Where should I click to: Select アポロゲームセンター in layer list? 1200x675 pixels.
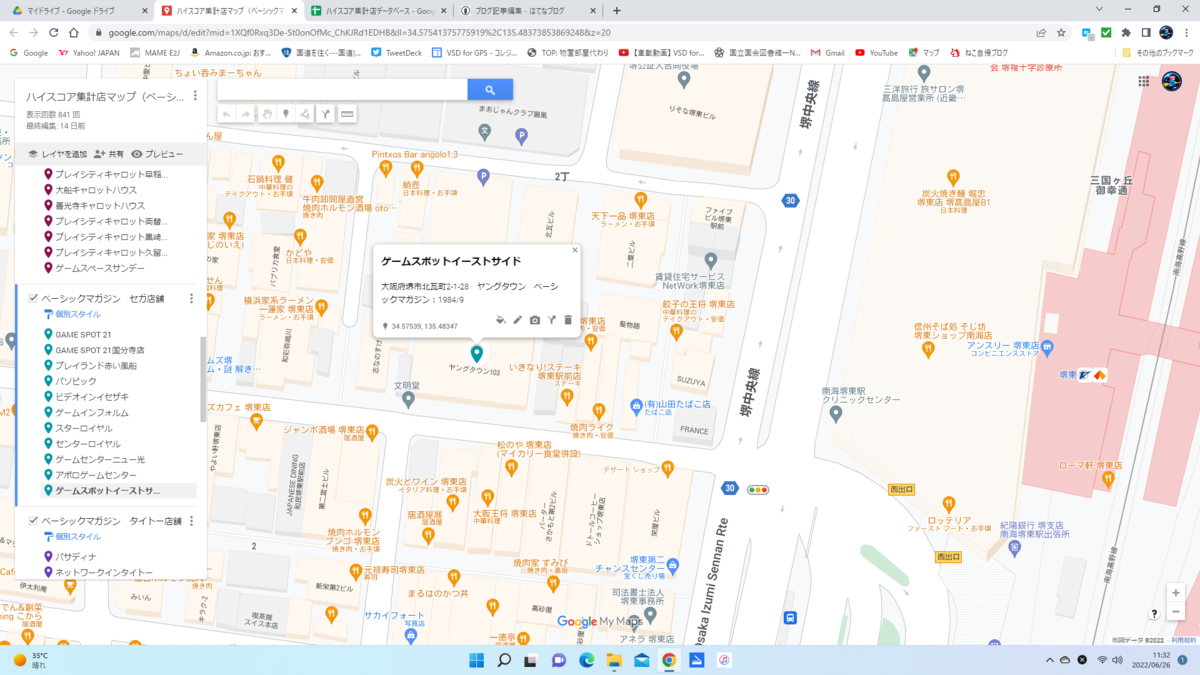pos(95,475)
